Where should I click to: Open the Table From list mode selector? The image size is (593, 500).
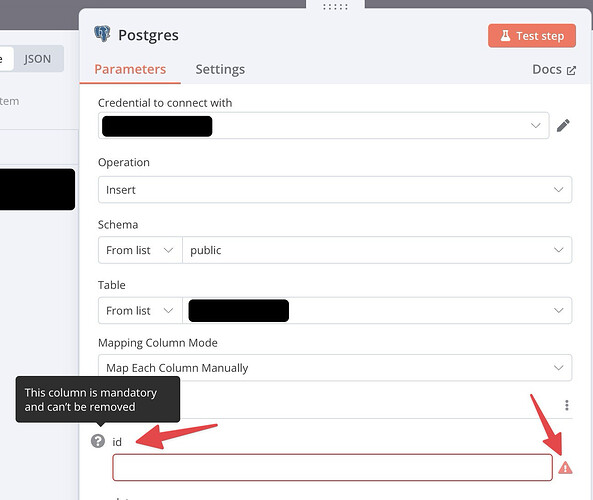[x=140, y=311]
